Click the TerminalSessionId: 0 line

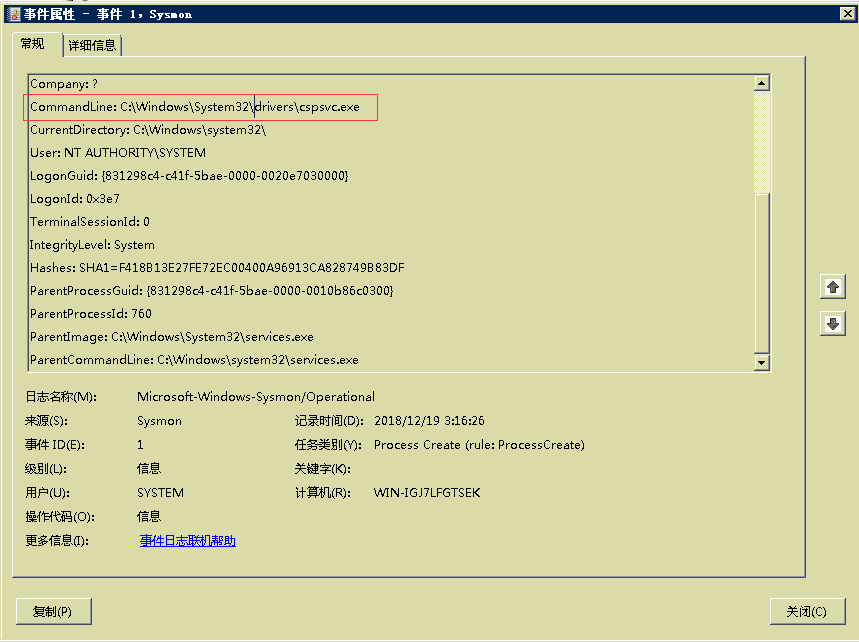click(90, 222)
